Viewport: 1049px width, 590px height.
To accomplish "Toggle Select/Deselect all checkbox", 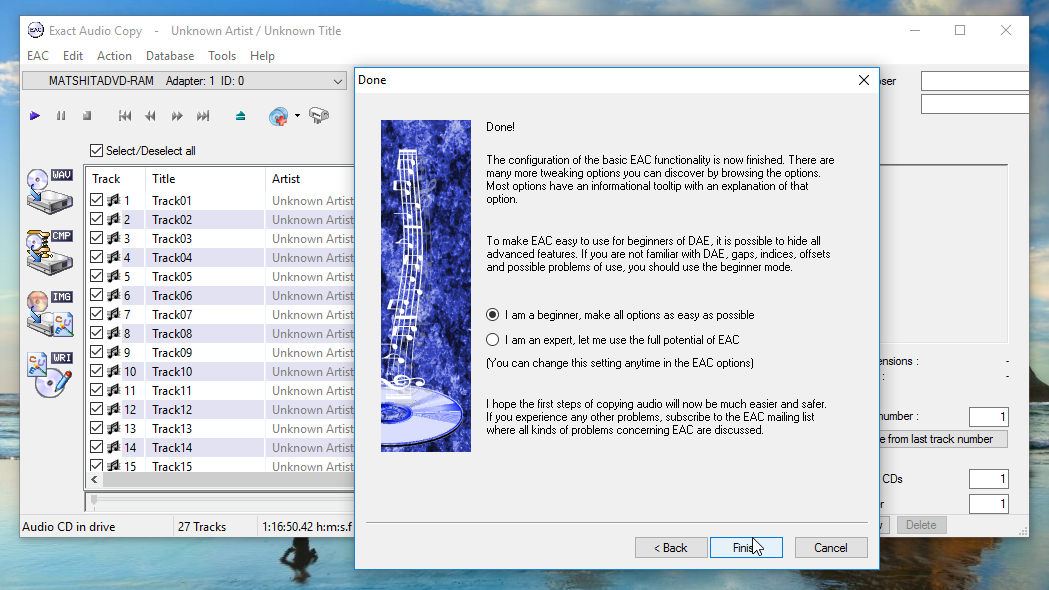I will 96,151.
